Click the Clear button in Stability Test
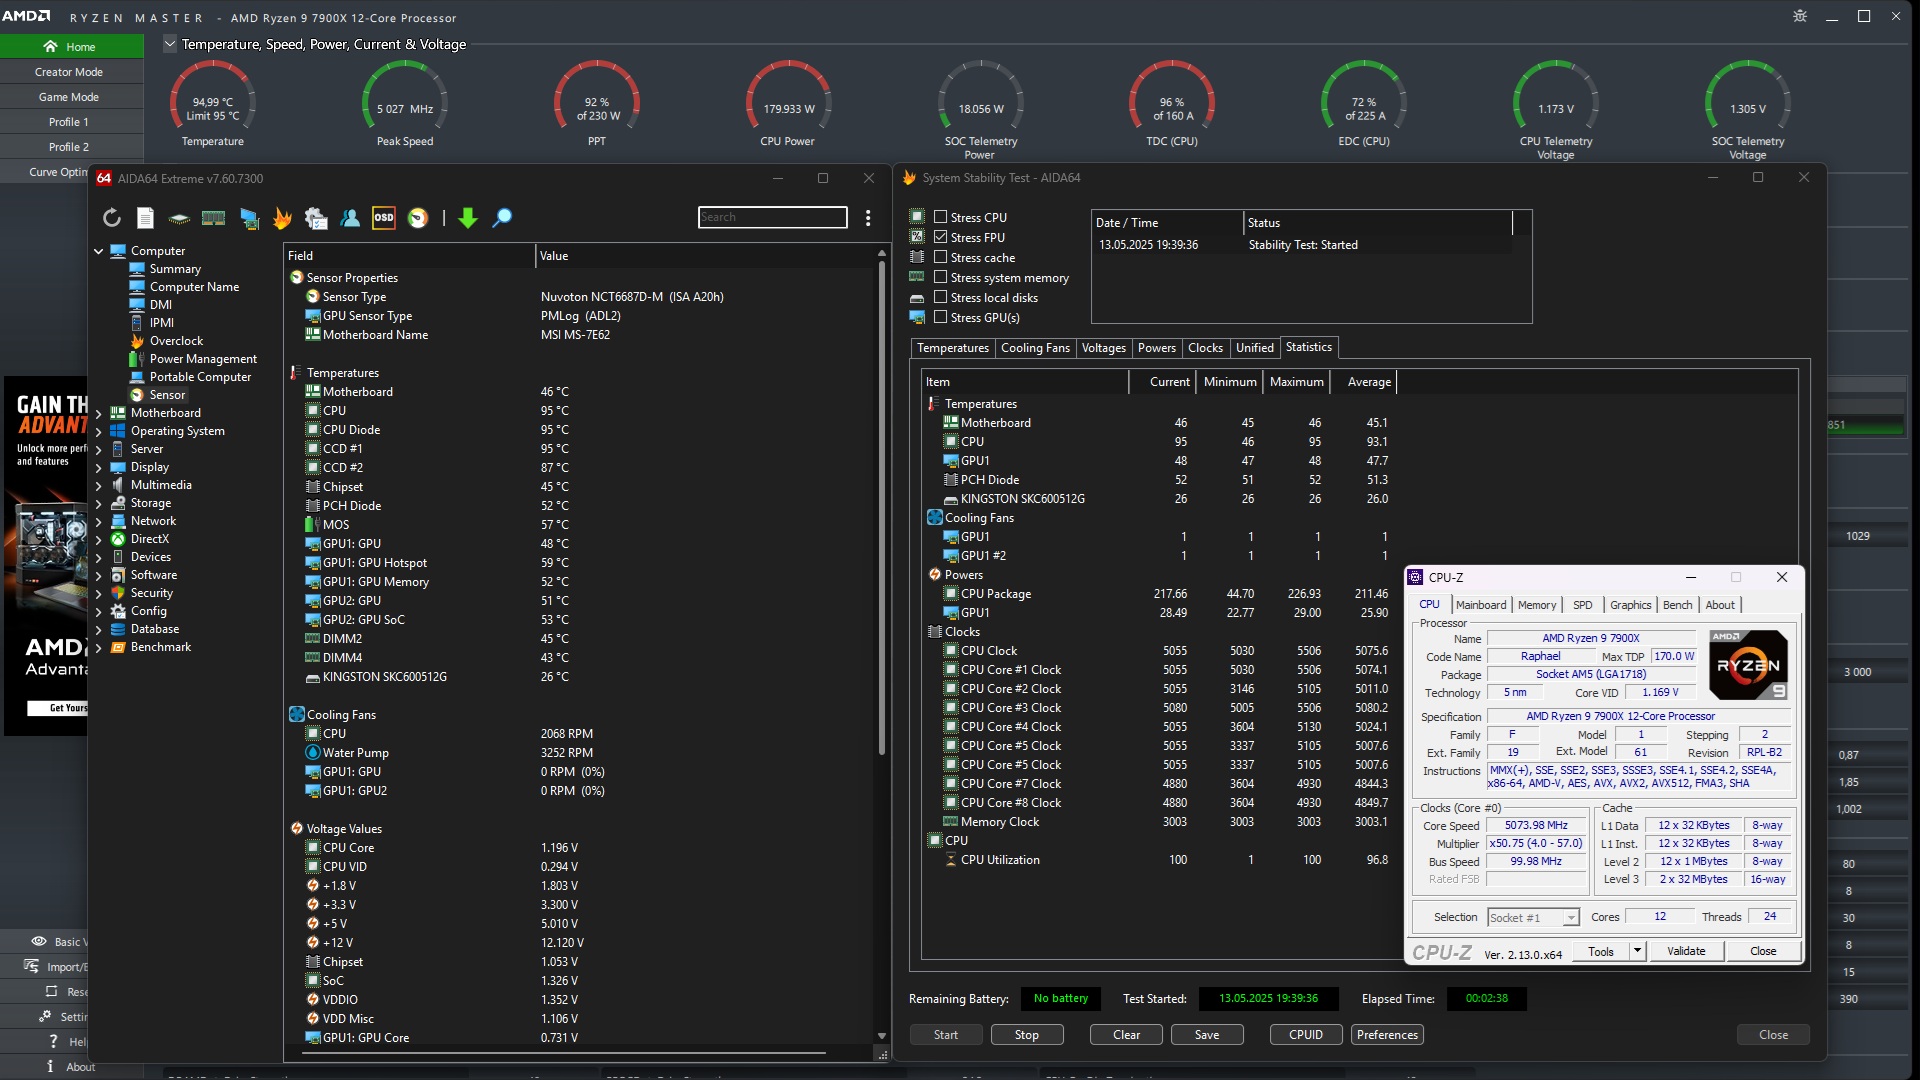 (1126, 1035)
